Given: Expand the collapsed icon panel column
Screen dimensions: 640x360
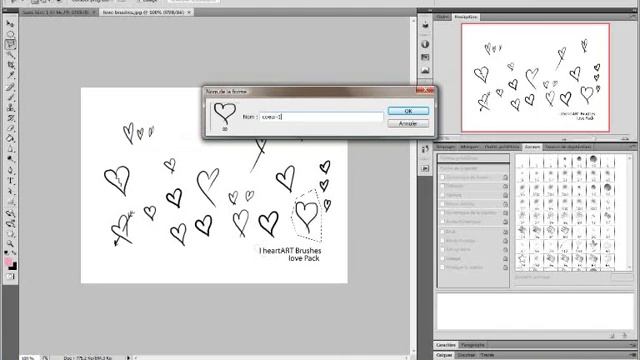Looking at the screenshot, I should coord(429,10).
